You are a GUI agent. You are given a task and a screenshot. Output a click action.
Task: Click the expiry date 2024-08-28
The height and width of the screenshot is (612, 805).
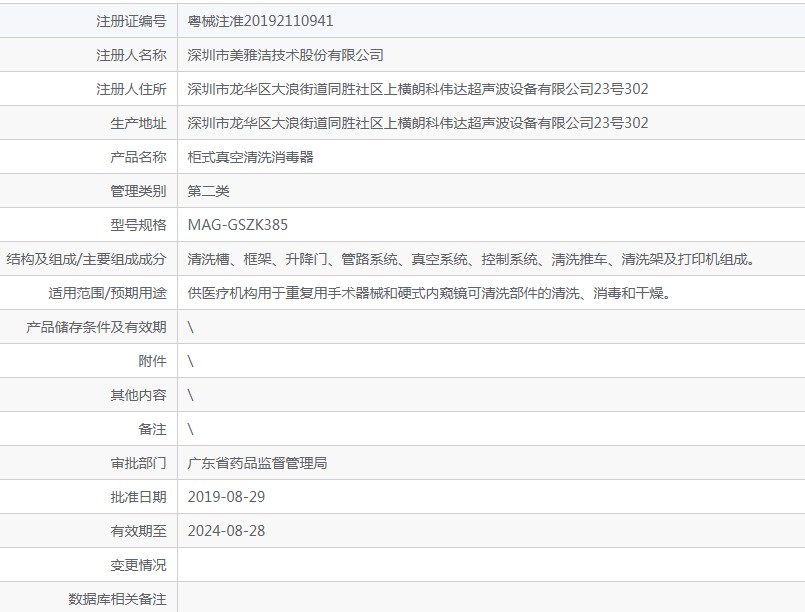pyautogui.click(x=227, y=531)
